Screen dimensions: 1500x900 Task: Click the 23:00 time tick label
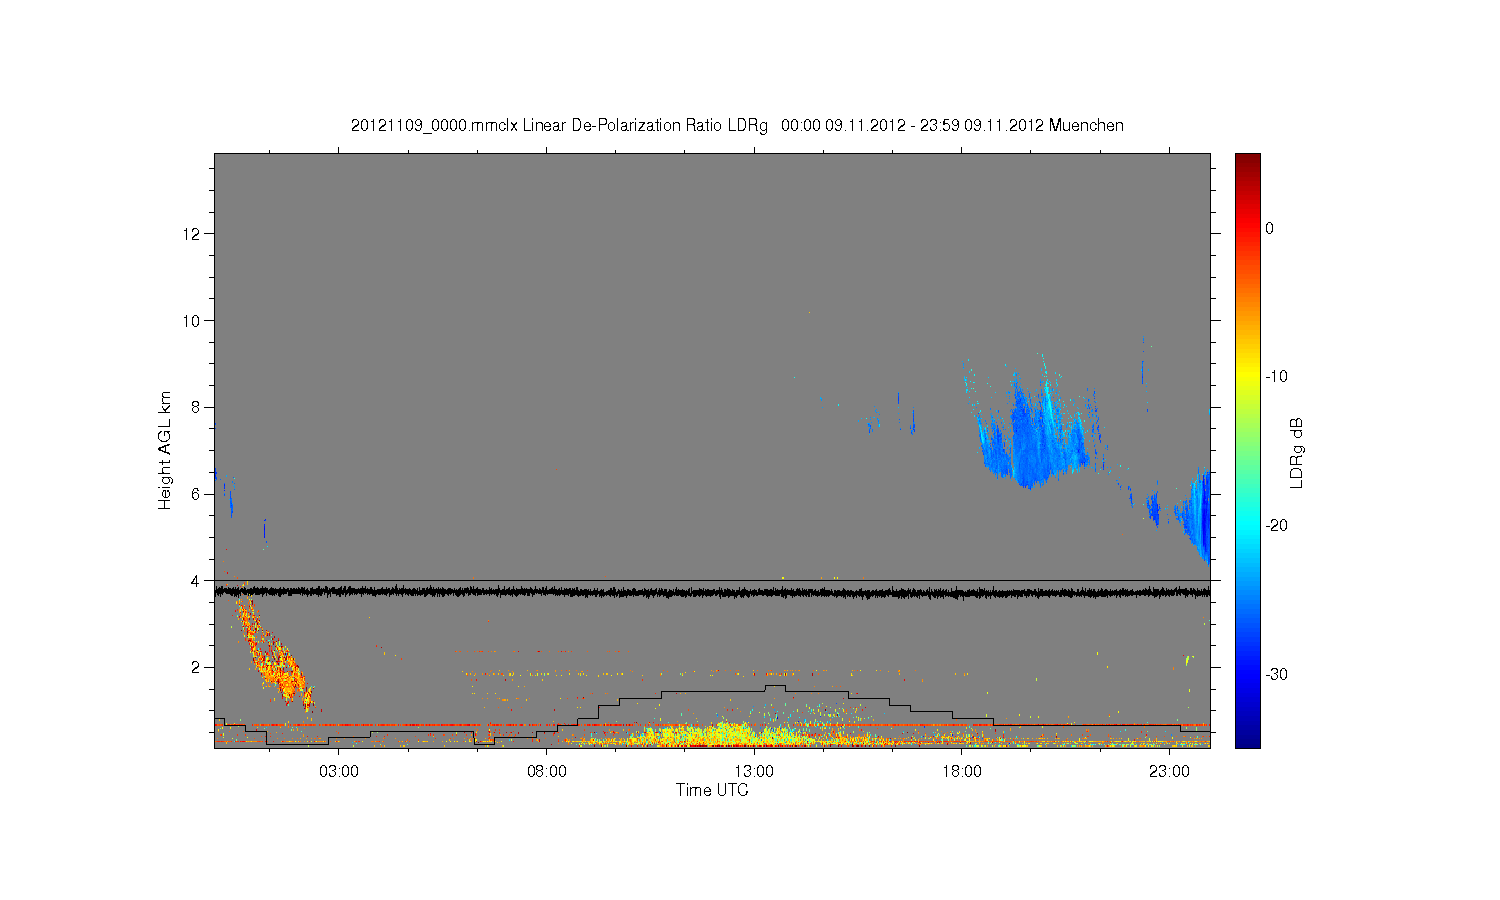1169,771
